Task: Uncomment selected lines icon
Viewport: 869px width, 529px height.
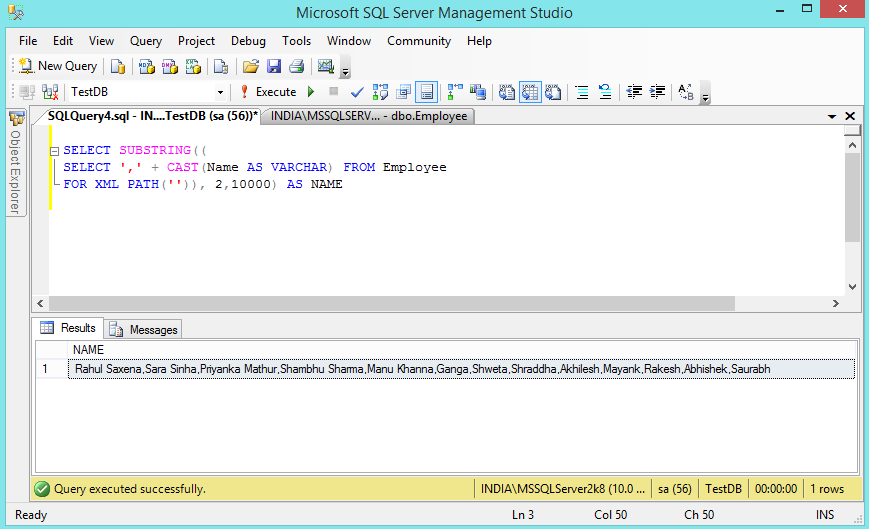Action: [605, 92]
